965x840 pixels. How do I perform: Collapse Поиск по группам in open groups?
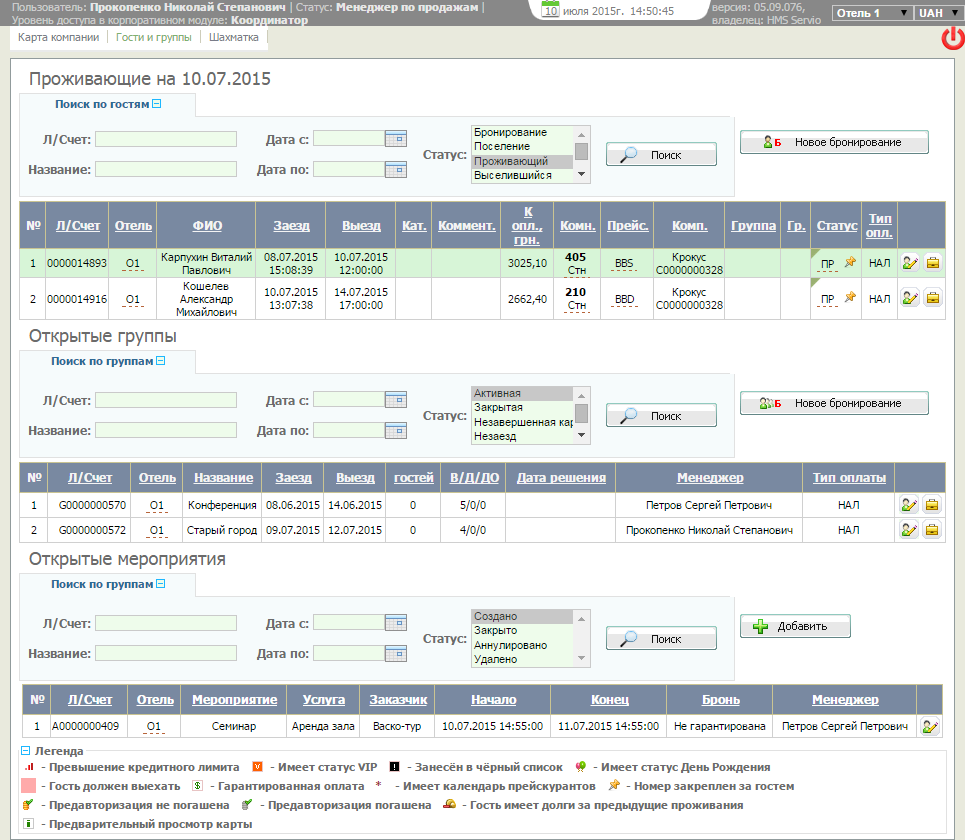161,361
